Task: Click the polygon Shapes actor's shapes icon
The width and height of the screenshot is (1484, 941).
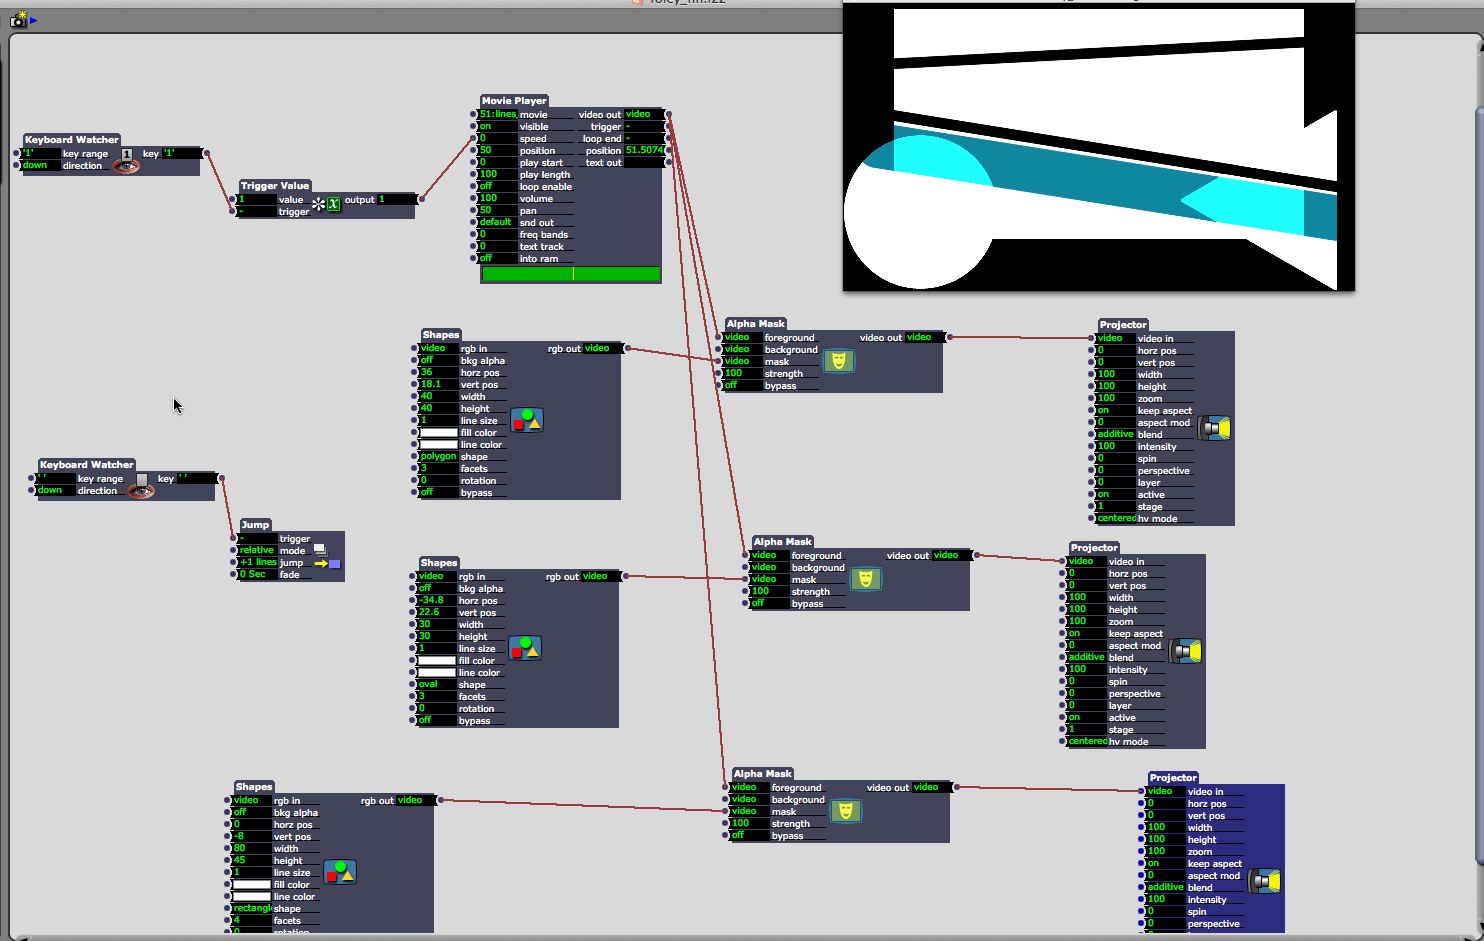Action: click(x=527, y=420)
